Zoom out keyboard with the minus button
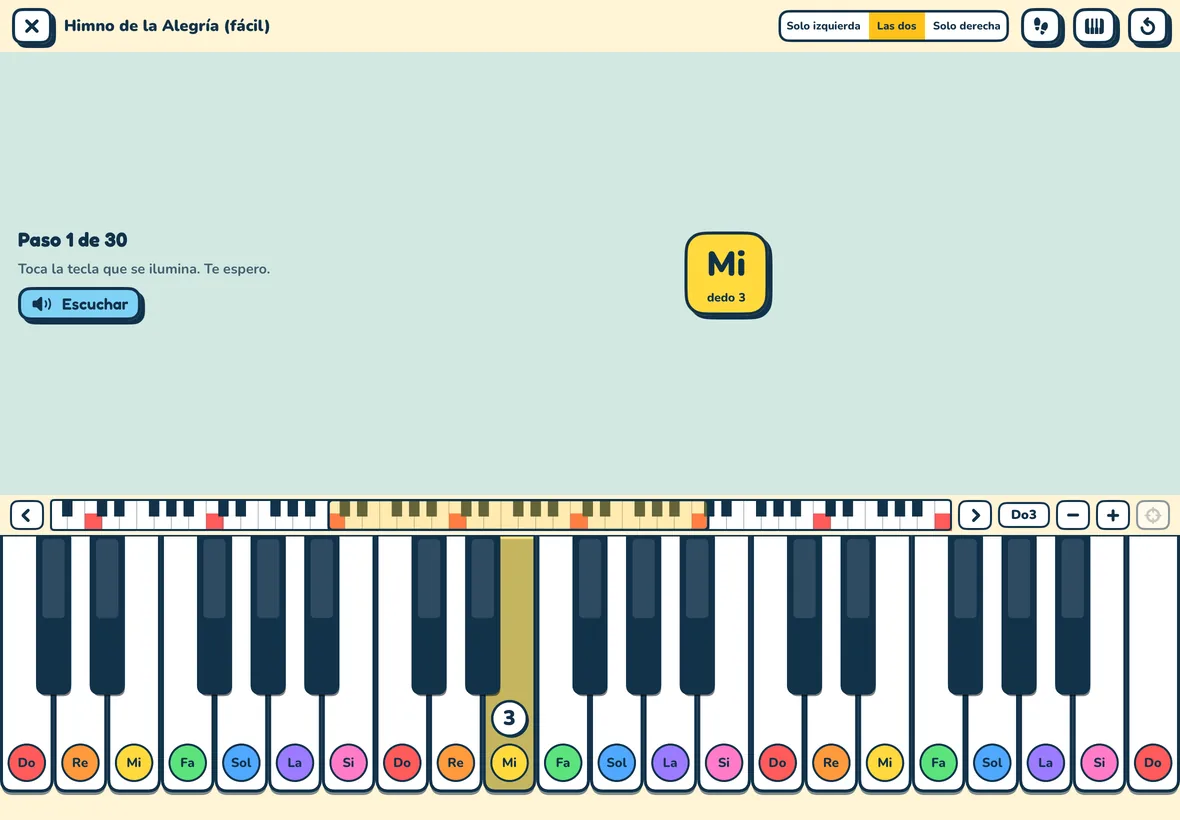The height and width of the screenshot is (820, 1180). click(1073, 515)
